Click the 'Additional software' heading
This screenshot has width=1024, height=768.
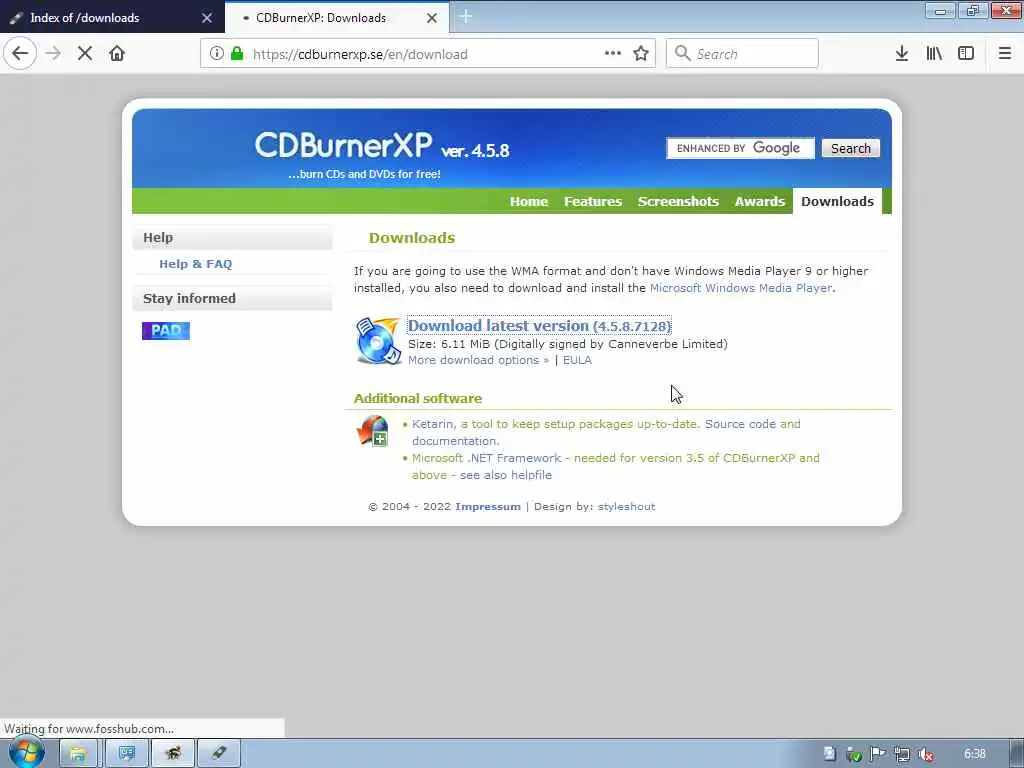[418, 398]
